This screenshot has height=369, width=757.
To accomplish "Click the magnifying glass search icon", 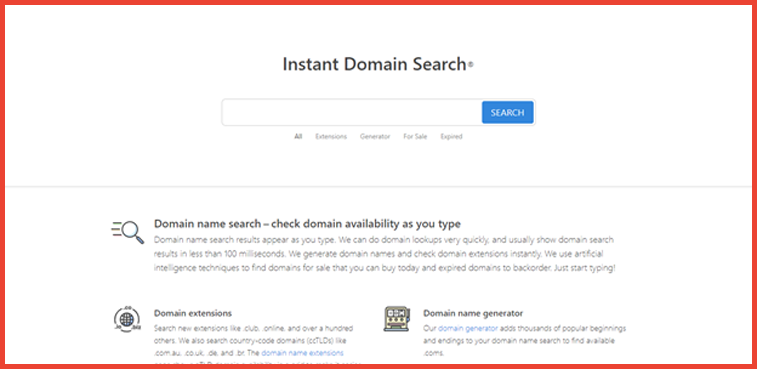I will (127, 231).
